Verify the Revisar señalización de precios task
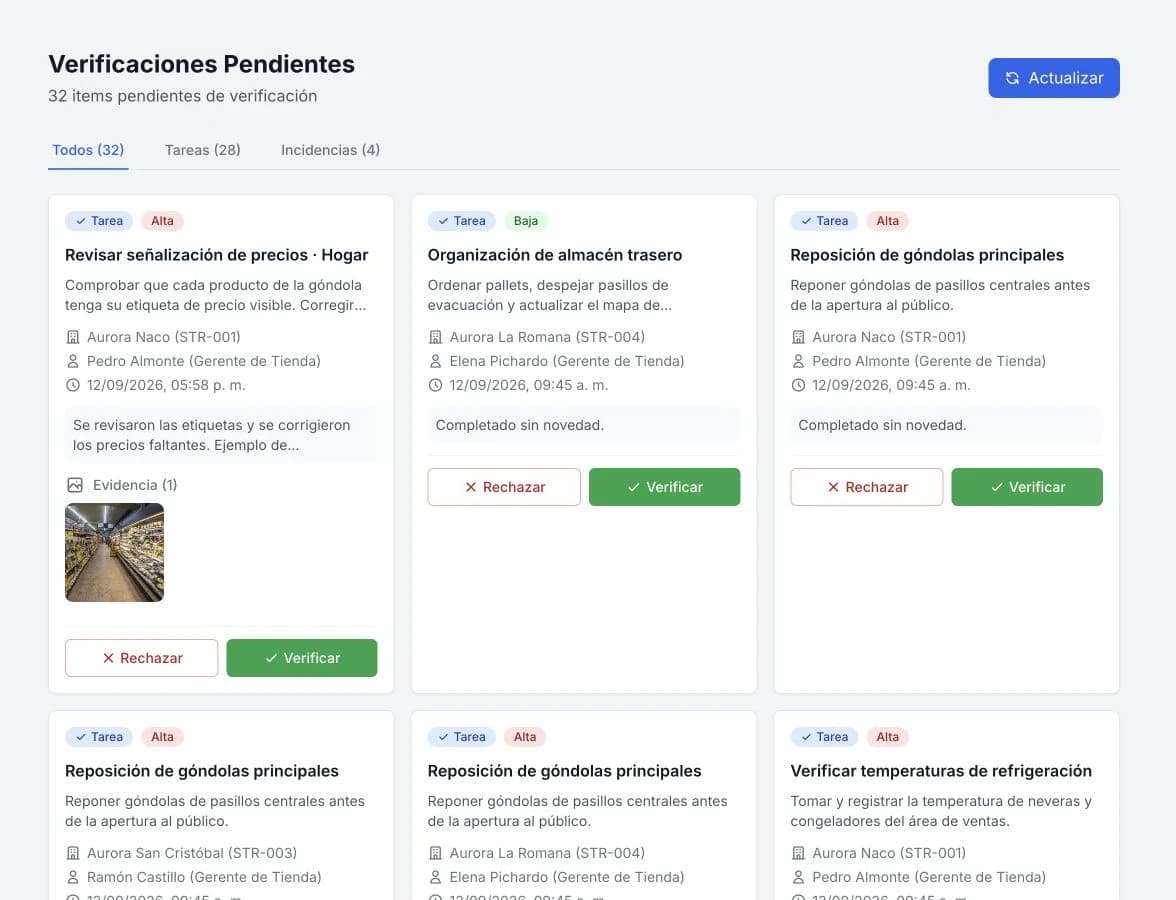The image size is (1176, 900). [x=302, y=658]
